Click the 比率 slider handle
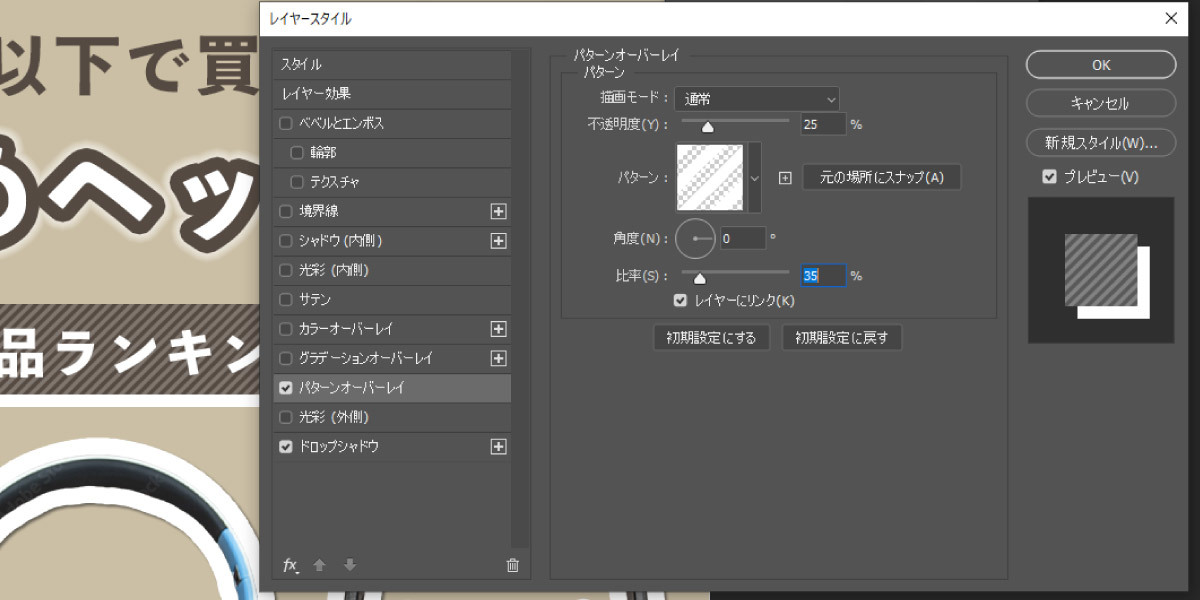Screen dimensions: 1200x600 pos(700,279)
